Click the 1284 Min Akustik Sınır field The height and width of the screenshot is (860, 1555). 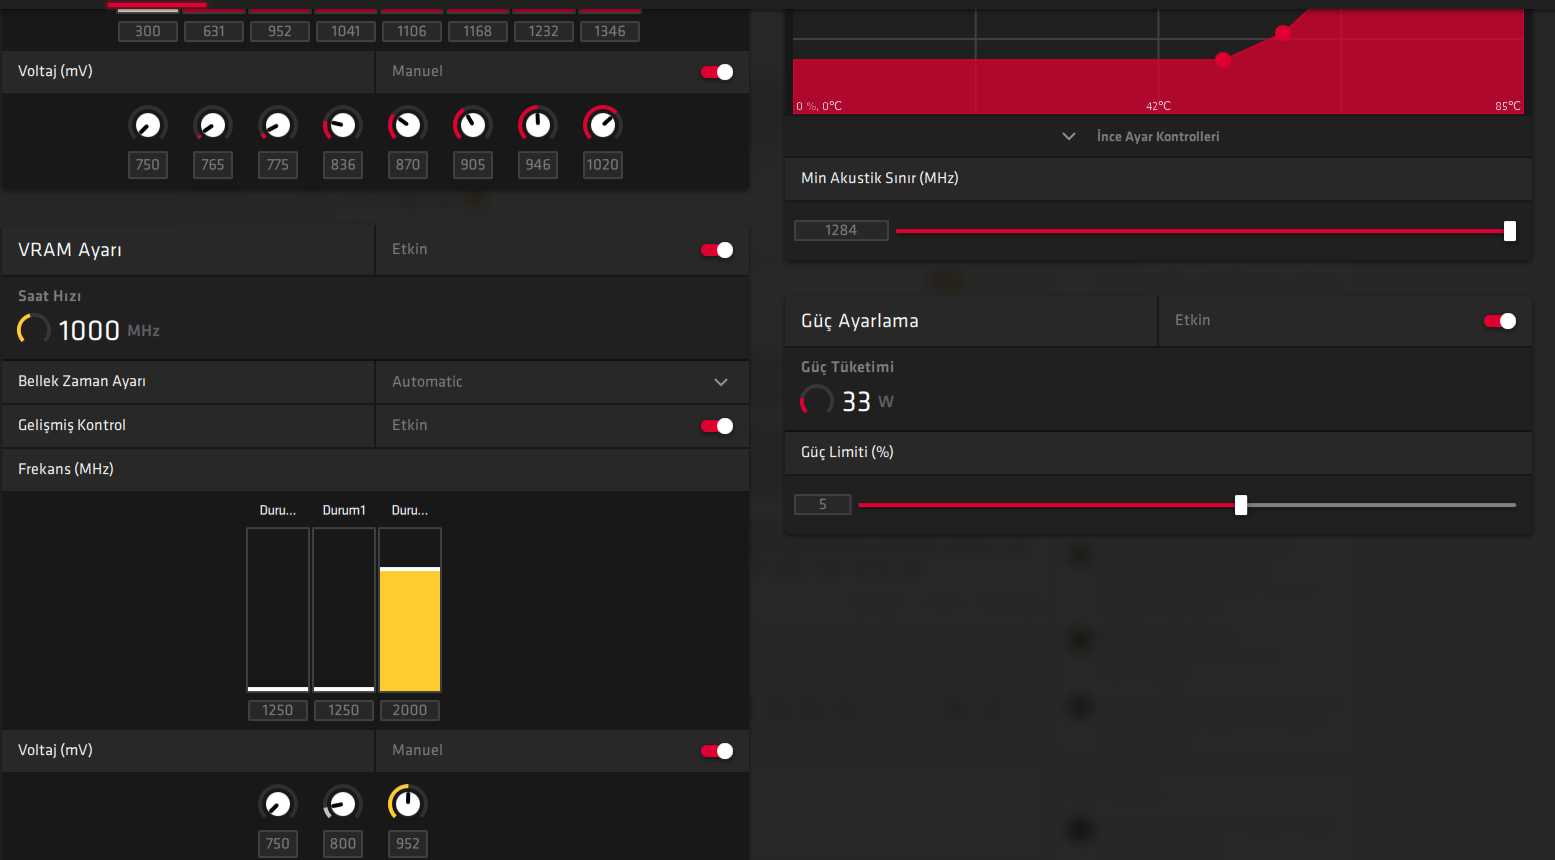coord(841,231)
